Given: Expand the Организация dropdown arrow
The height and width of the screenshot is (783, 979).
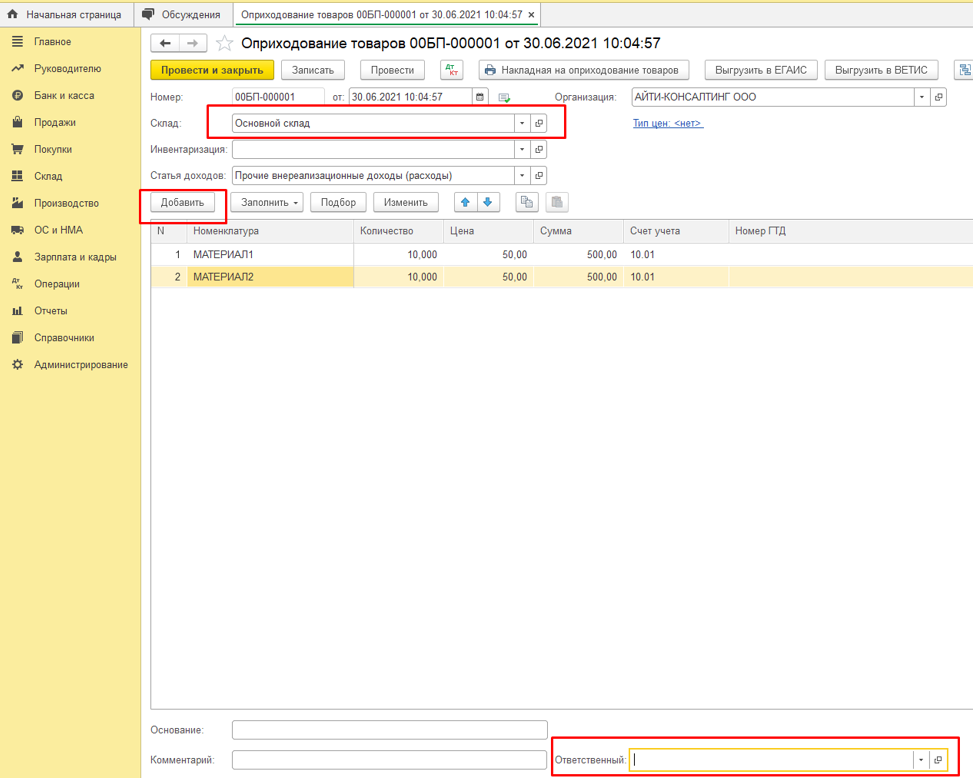Looking at the screenshot, I should [x=921, y=97].
